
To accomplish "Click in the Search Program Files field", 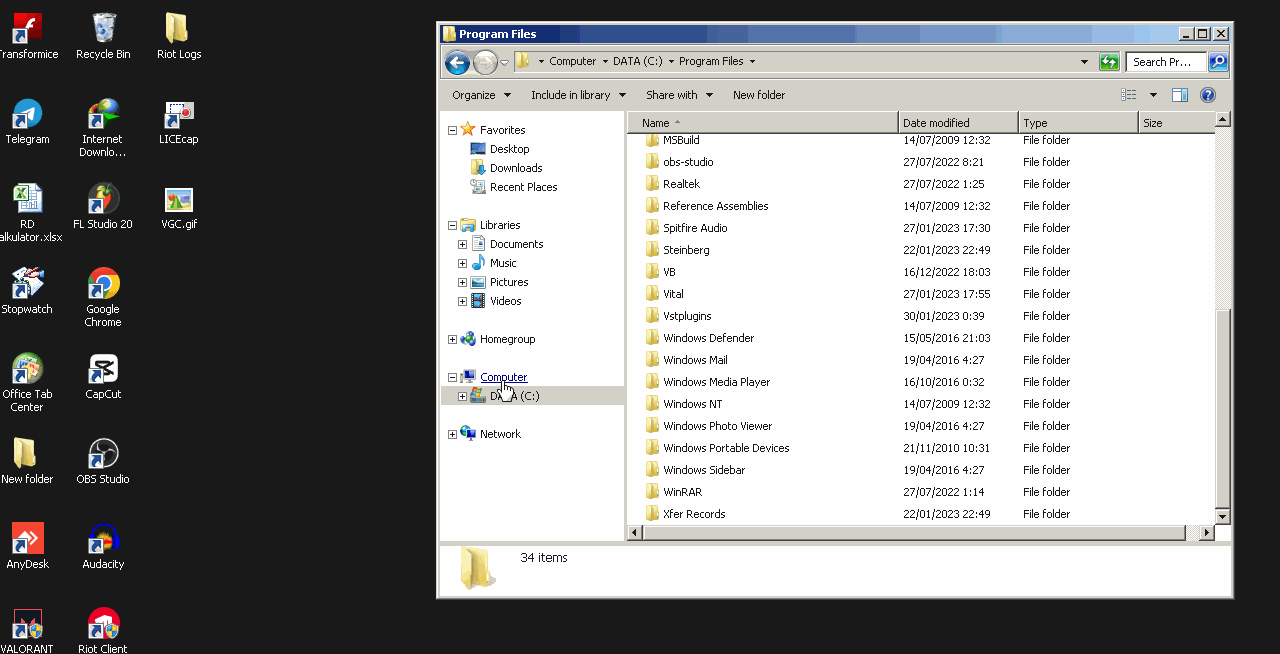I will (x=1164, y=62).
